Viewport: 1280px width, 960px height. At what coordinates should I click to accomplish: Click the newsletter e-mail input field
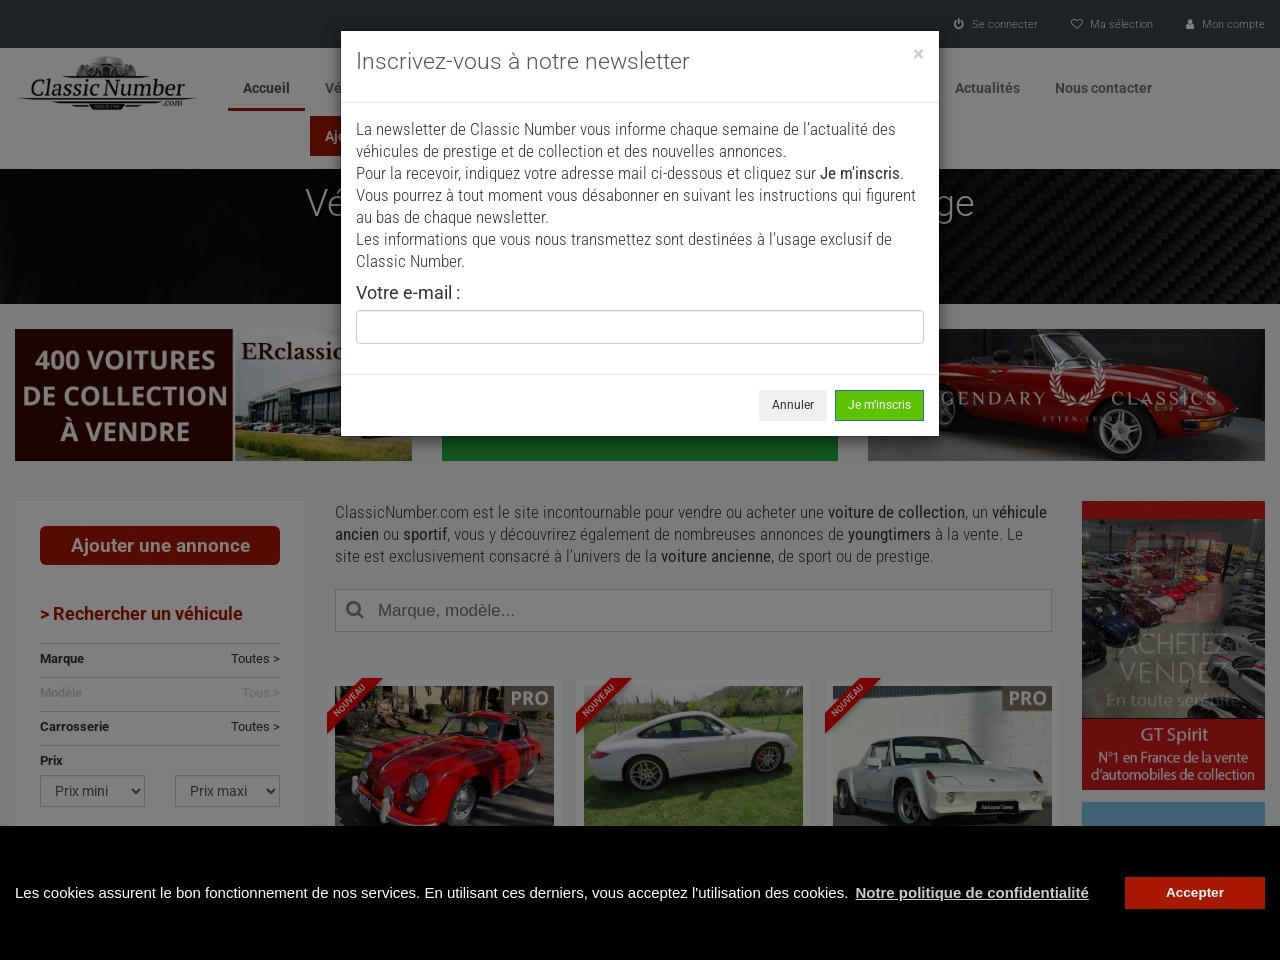[640, 327]
